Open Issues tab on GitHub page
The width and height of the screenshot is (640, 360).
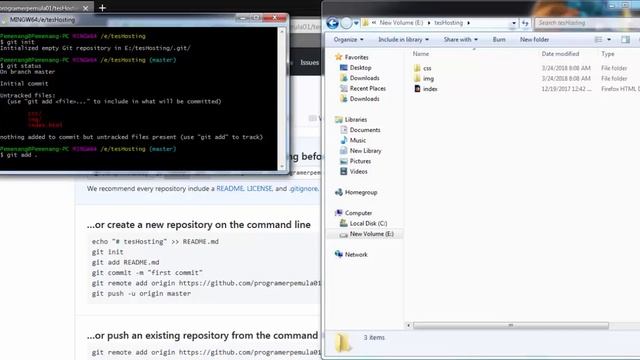[x=309, y=62]
